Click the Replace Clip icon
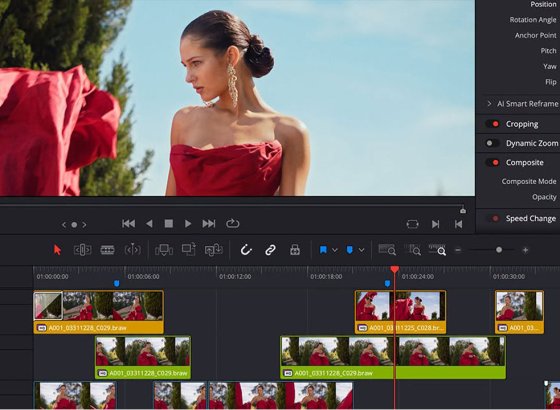The image size is (560, 410). (214, 250)
